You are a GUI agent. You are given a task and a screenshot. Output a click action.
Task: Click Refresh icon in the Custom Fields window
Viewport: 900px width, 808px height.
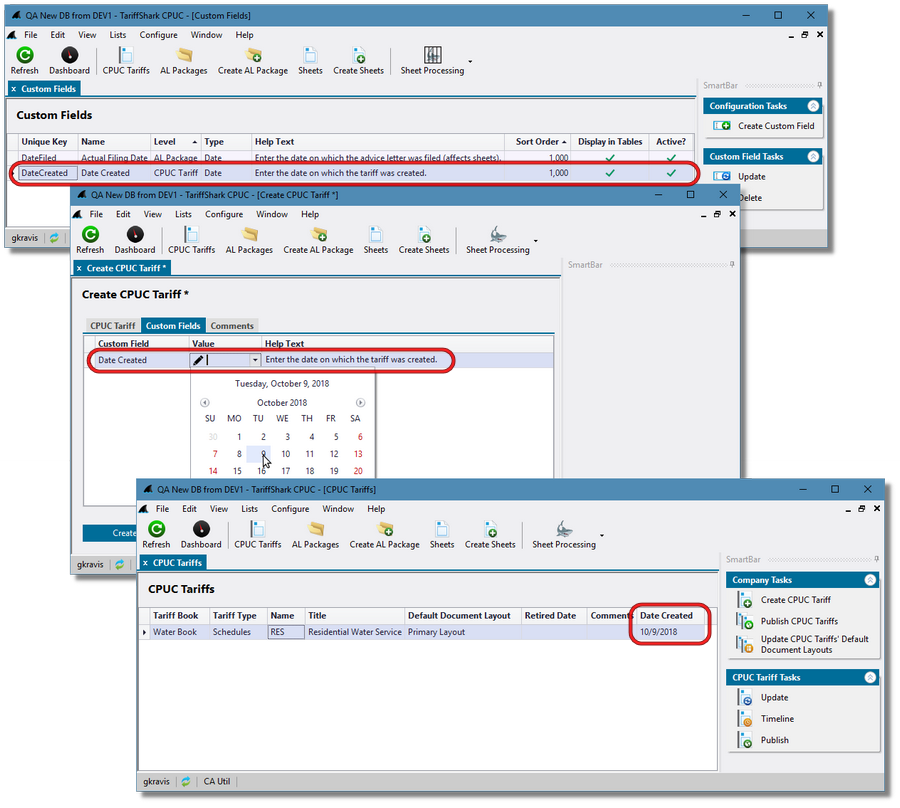point(25,55)
